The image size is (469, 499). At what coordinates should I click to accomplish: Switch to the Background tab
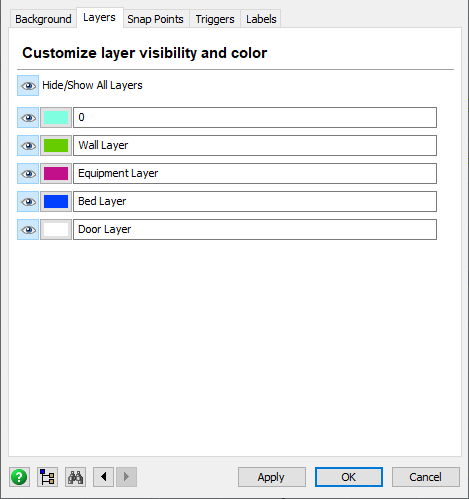tap(43, 19)
